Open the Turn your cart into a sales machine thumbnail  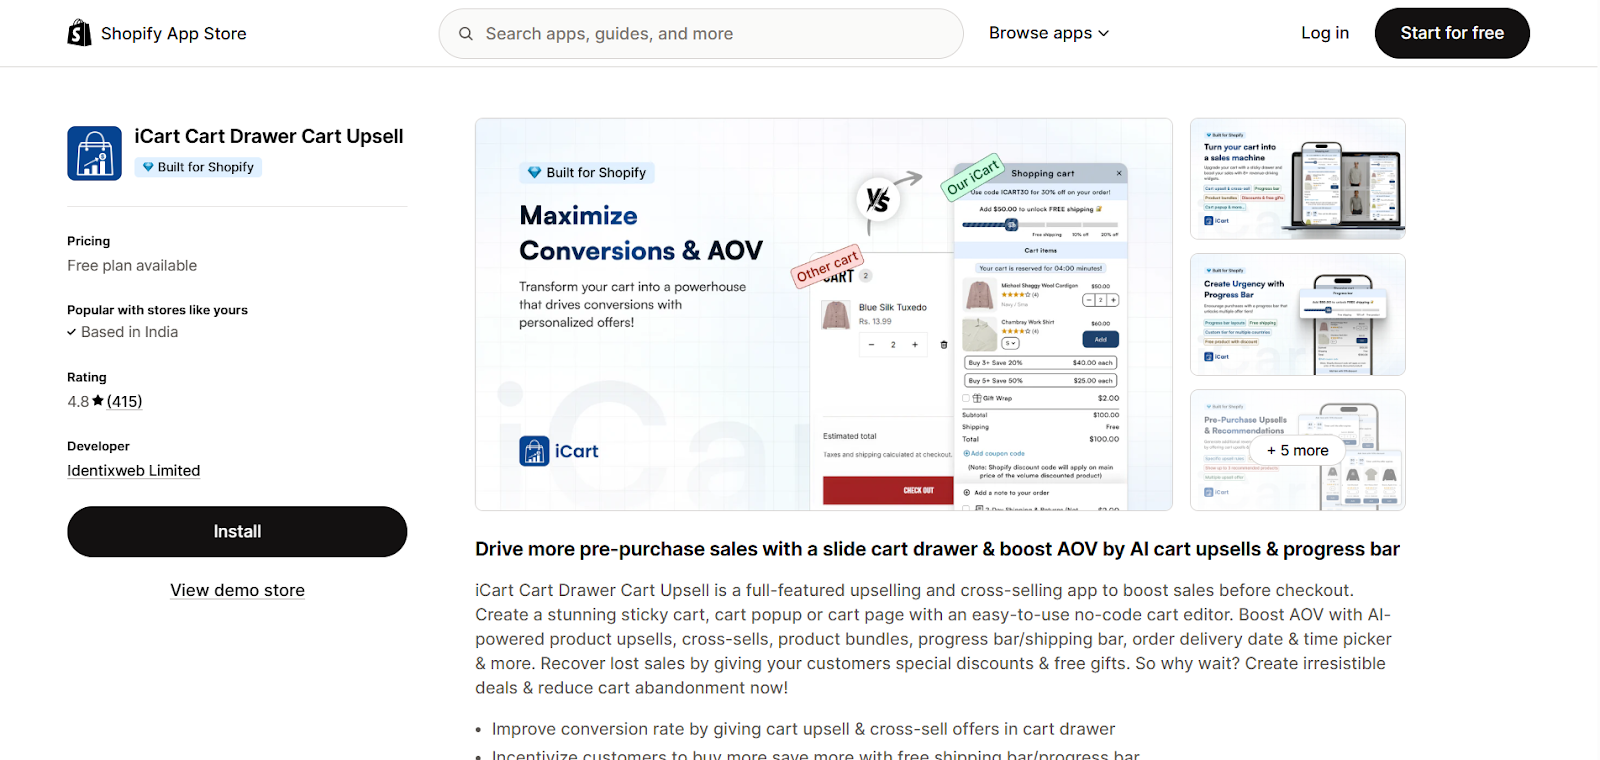1298,179
